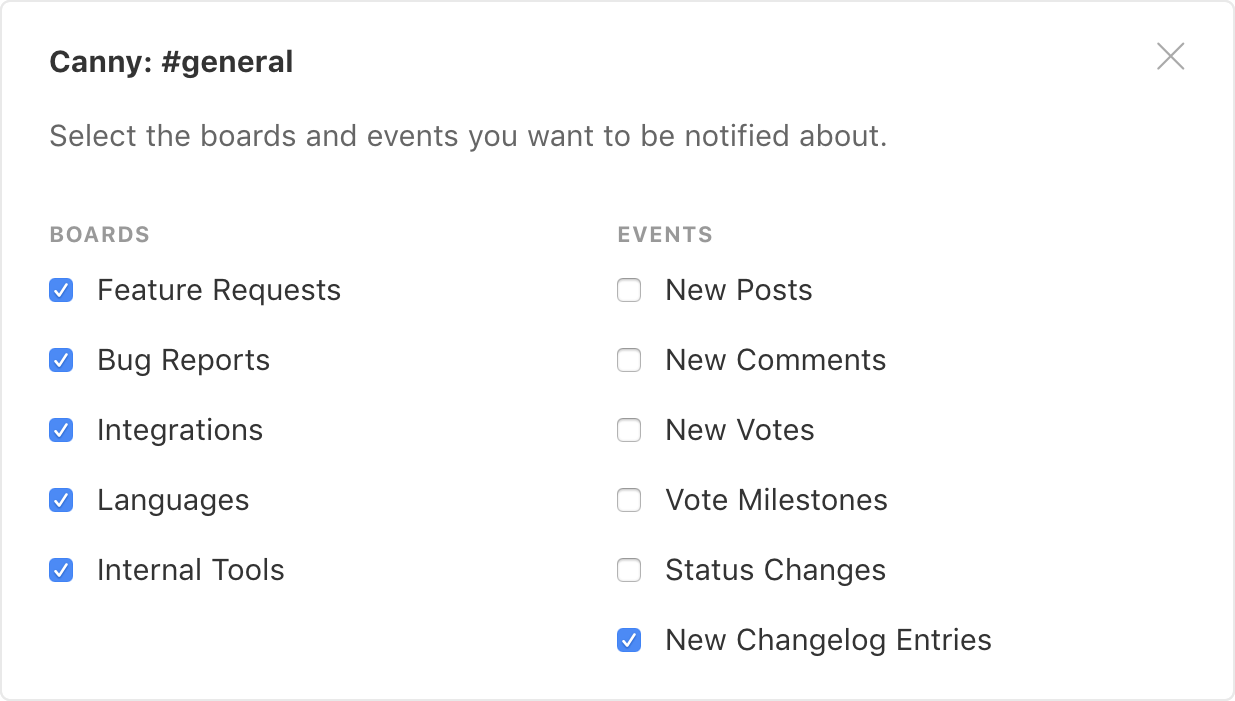Screen dimensions: 1235x701
Task: Click the "Bug Reports" label text
Action: [x=183, y=361]
